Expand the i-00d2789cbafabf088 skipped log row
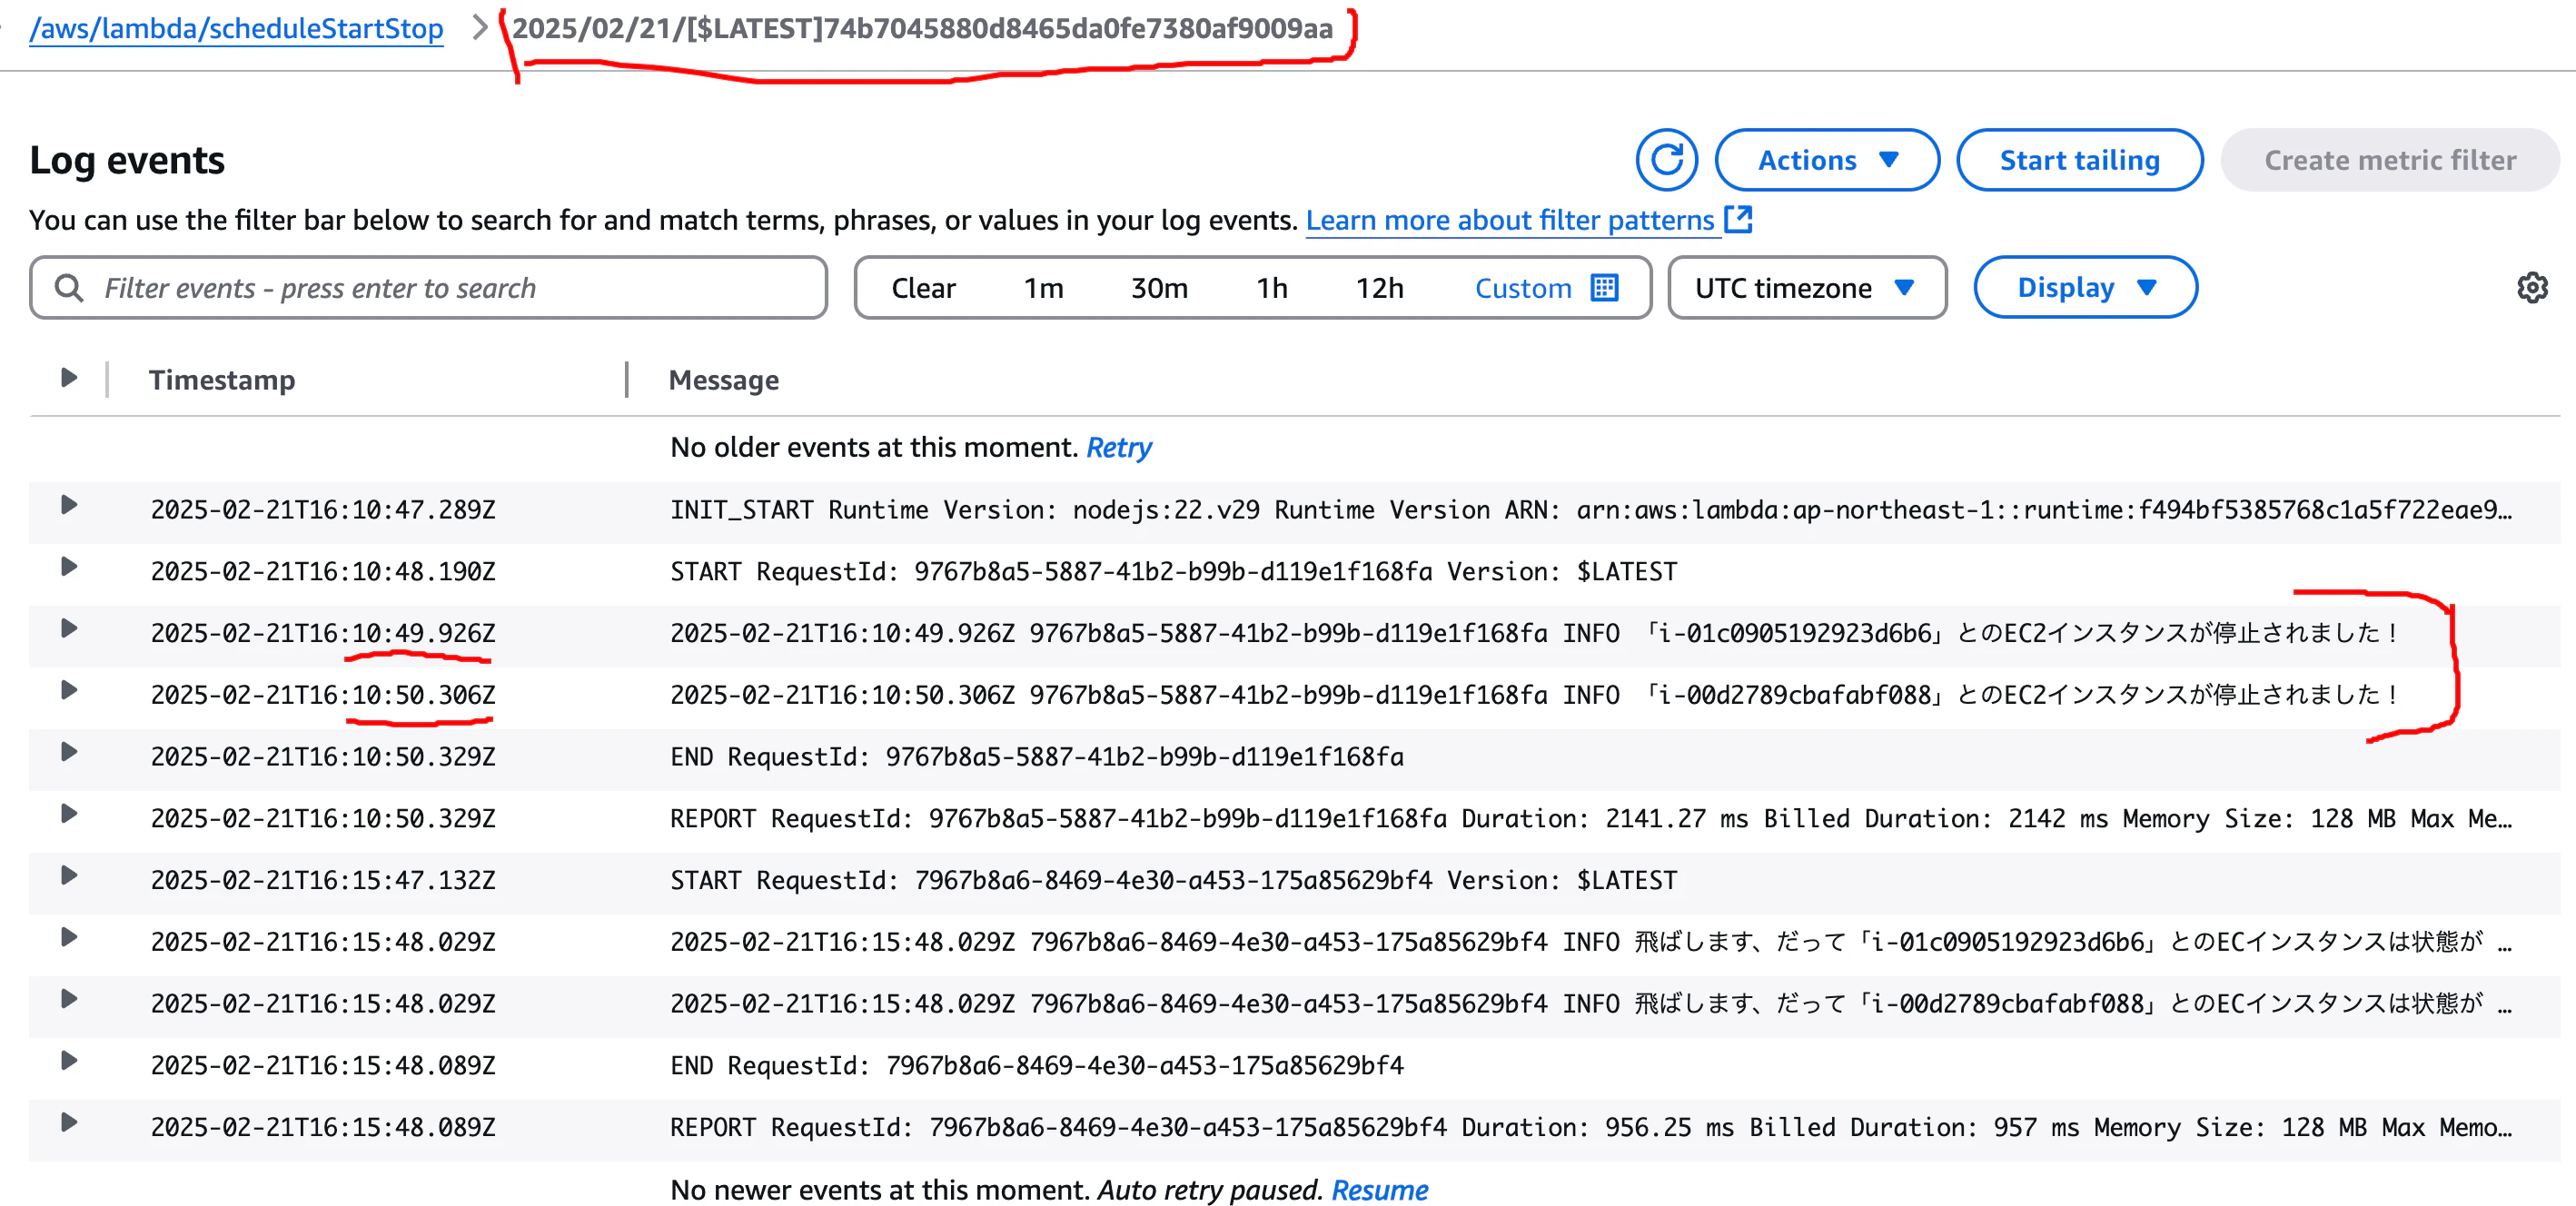Viewport: 2576px width, 1206px height. click(x=69, y=999)
